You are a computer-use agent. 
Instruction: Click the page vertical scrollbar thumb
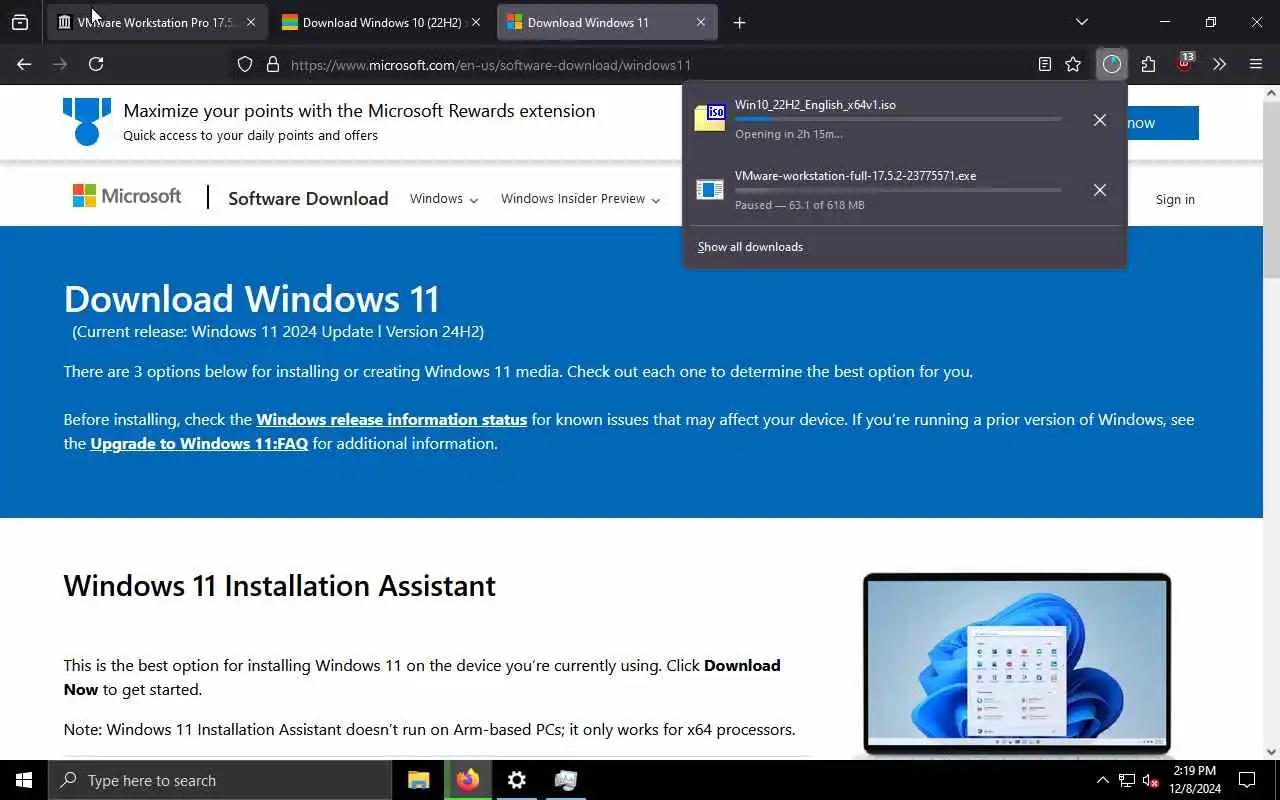1272,190
